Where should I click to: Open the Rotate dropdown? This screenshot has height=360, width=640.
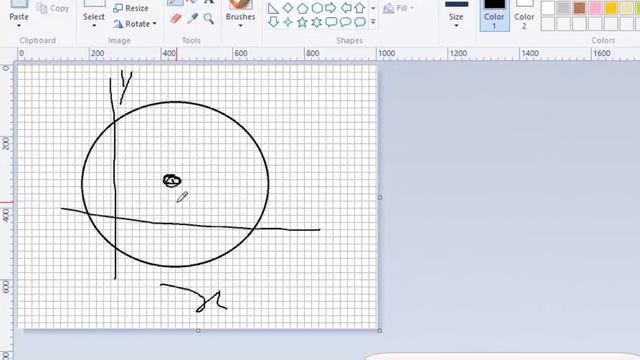pos(136,24)
